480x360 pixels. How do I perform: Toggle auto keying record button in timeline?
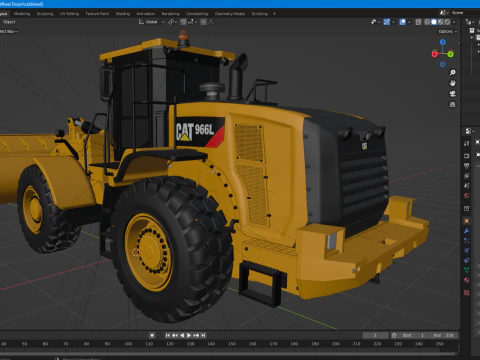click(x=152, y=335)
